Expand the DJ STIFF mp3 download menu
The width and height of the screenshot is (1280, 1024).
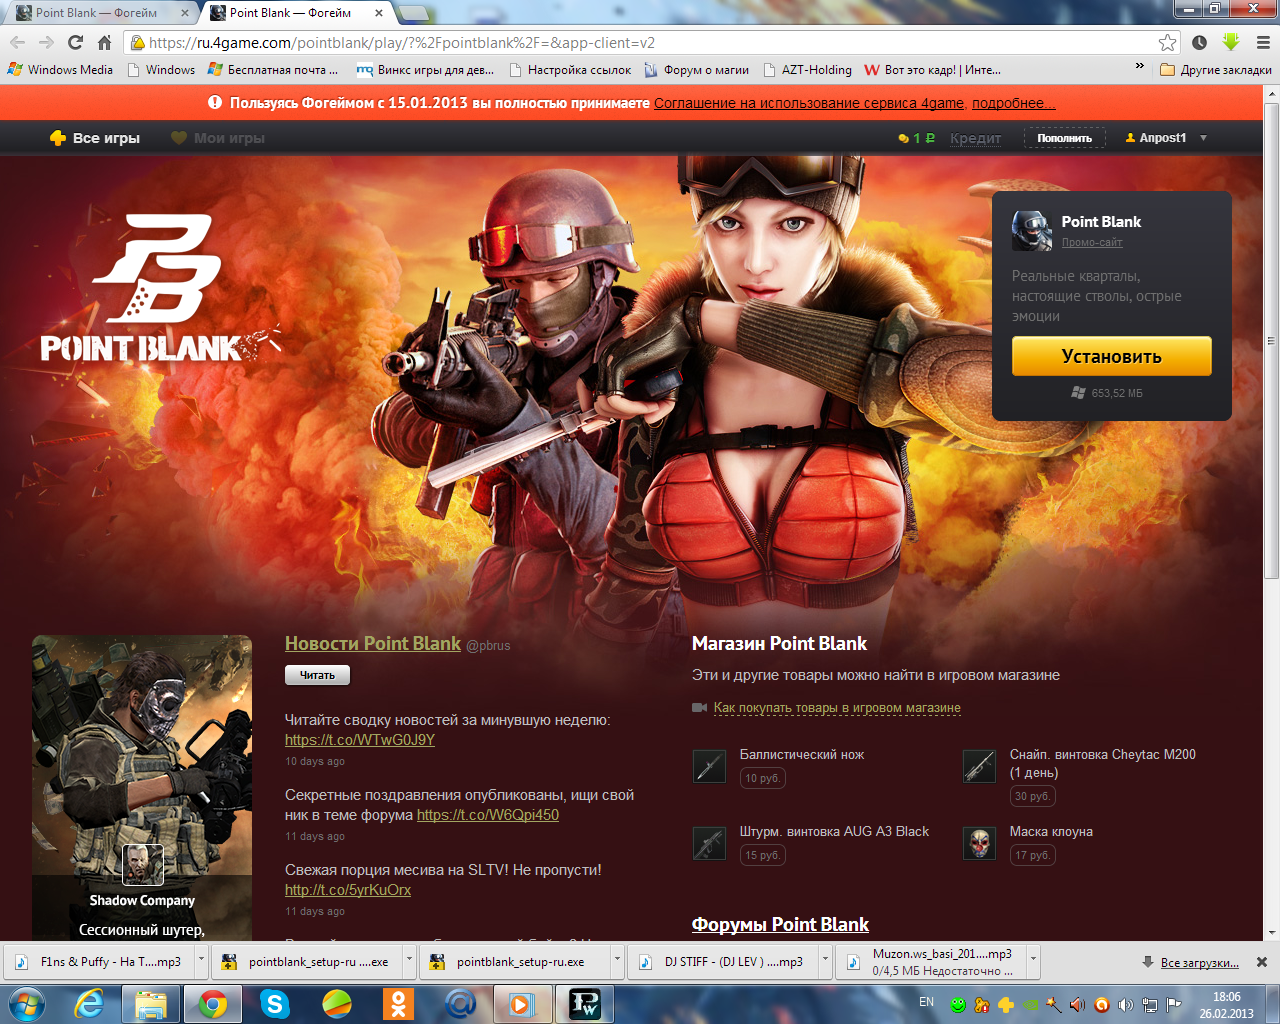pos(825,962)
